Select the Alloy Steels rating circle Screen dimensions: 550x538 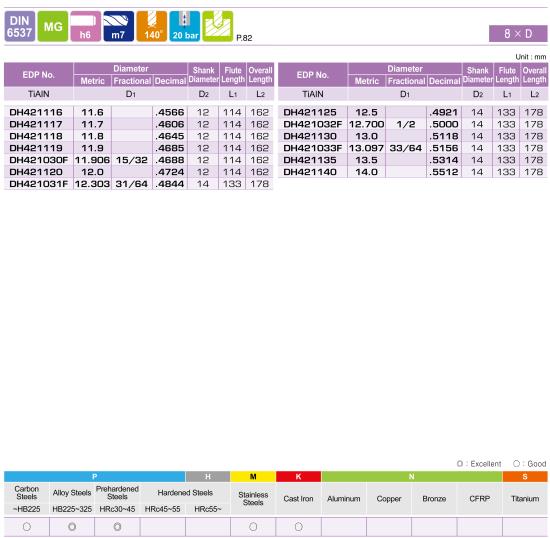(72, 526)
